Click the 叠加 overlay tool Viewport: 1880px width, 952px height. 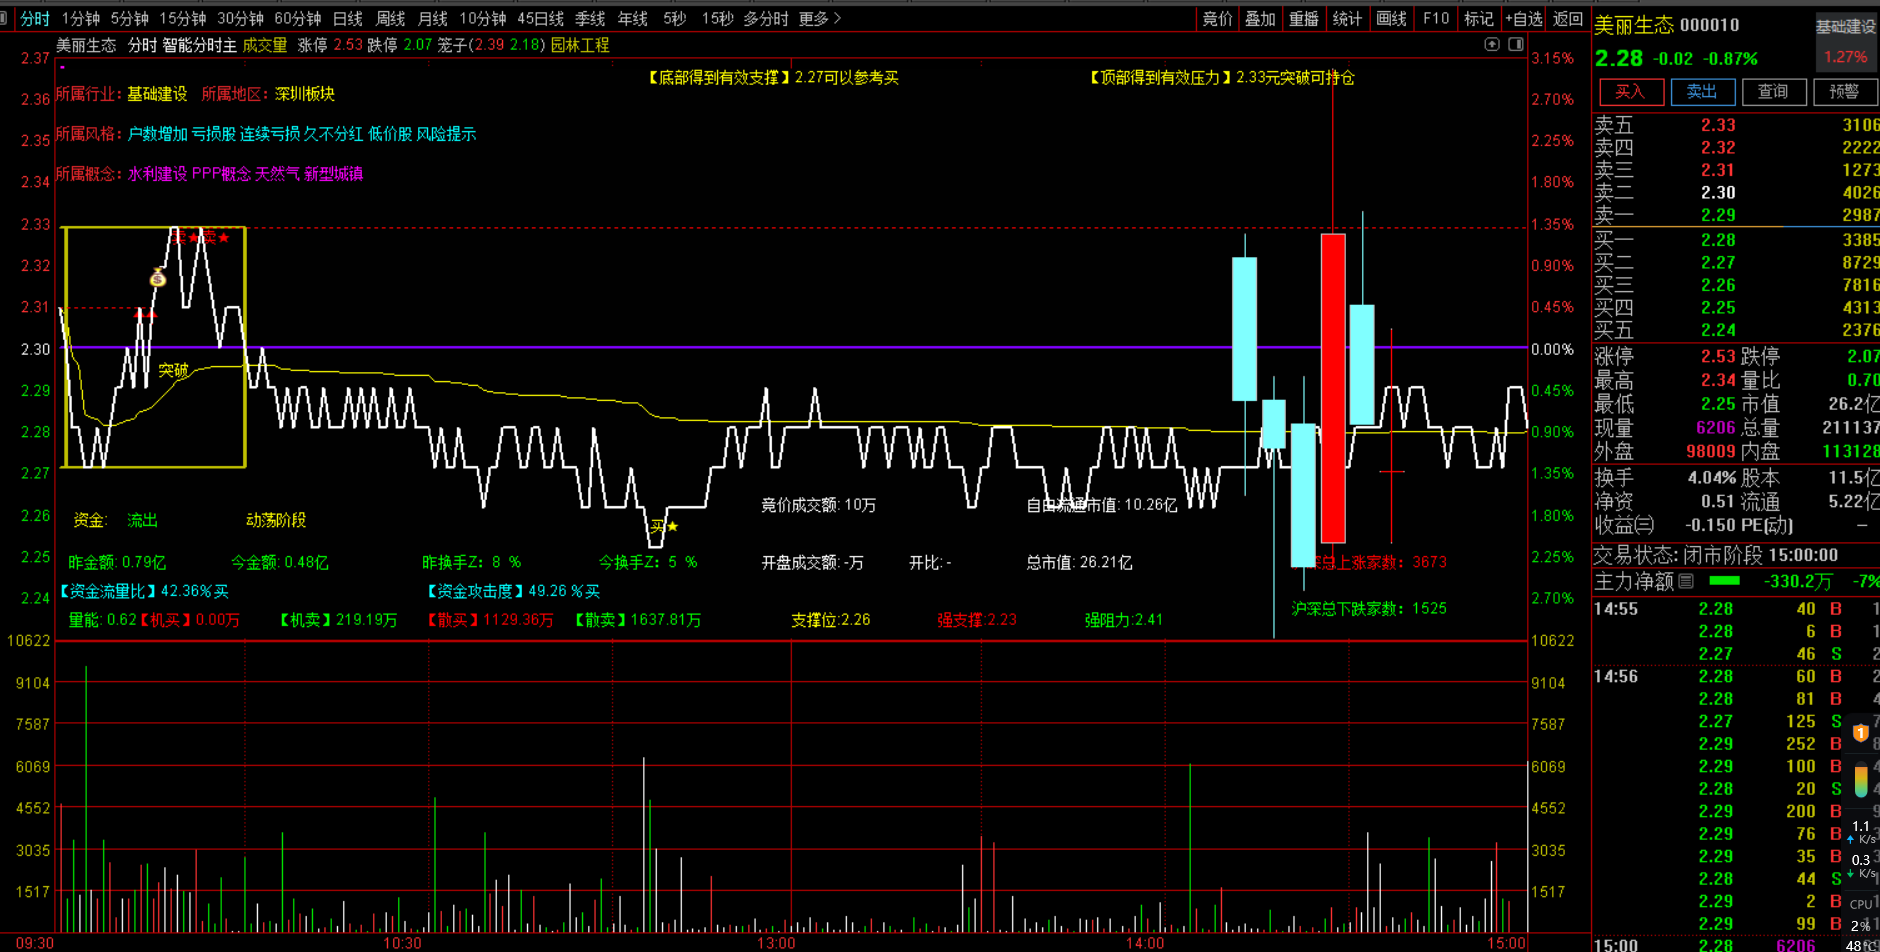point(1260,18)
